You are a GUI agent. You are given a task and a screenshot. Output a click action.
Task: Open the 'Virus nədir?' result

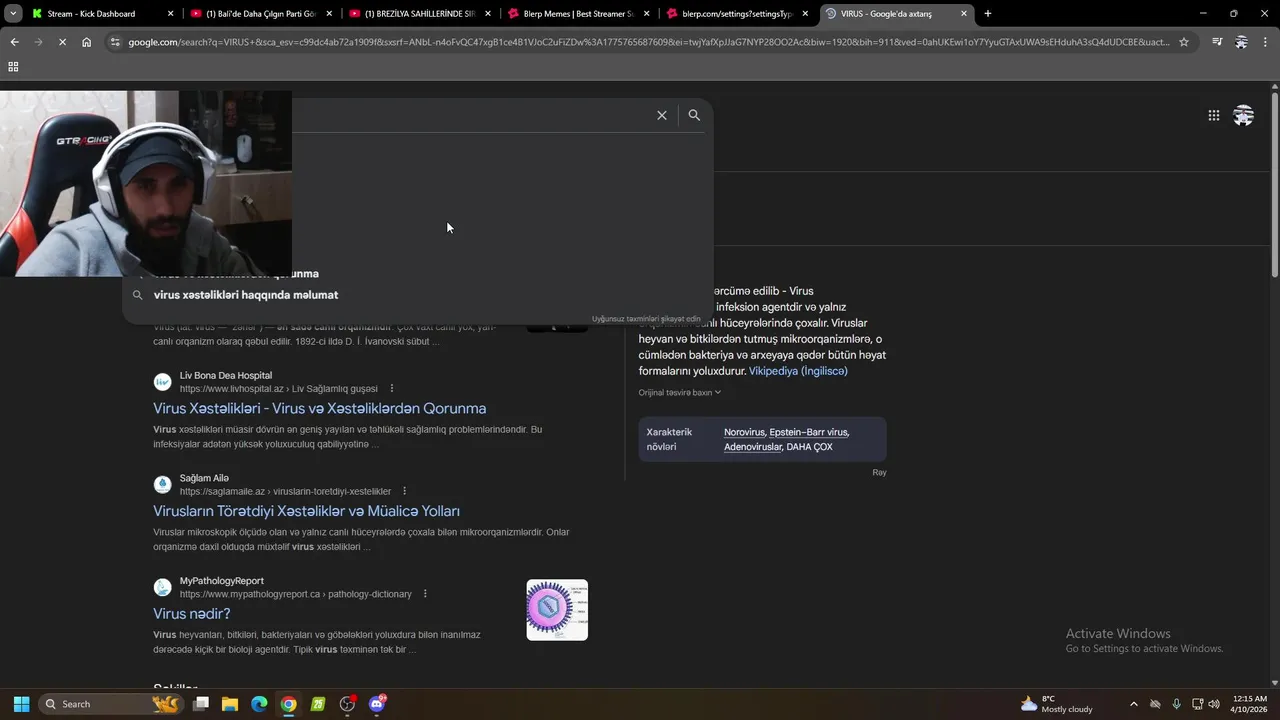point(191,614)
